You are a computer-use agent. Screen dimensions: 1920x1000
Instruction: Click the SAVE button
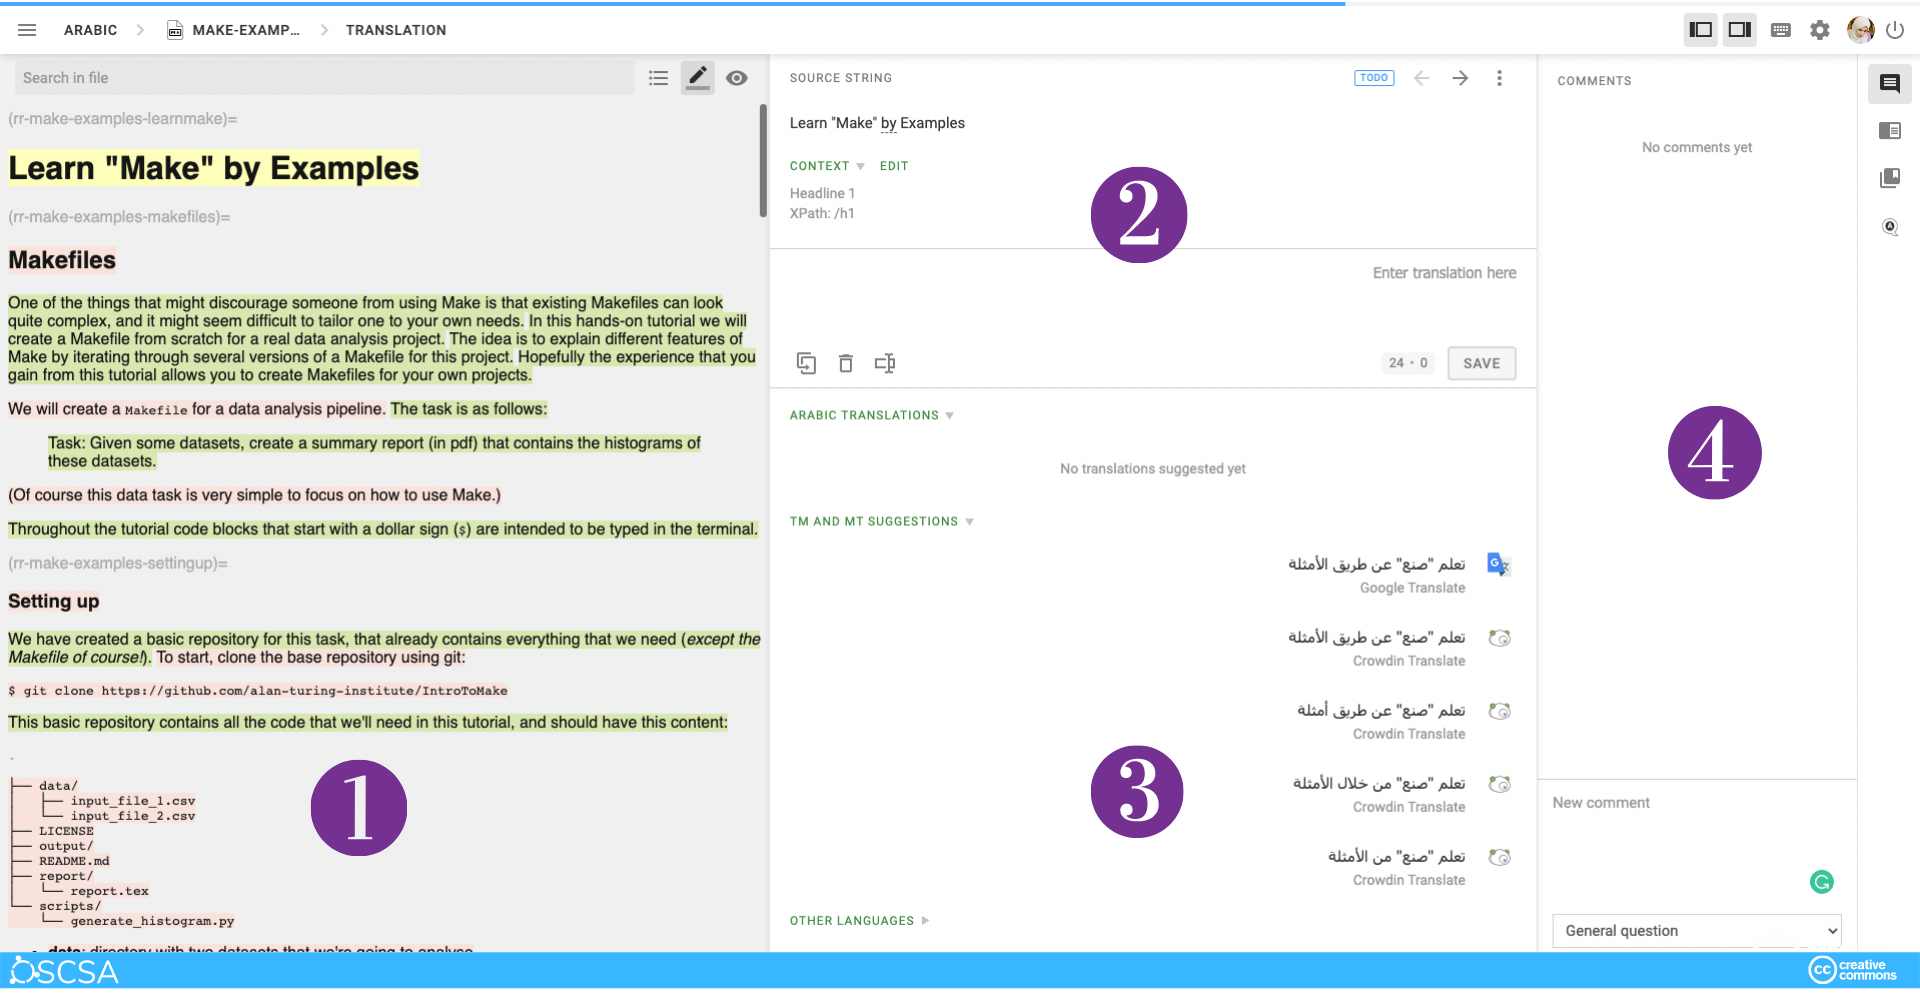click(1481, 363)
